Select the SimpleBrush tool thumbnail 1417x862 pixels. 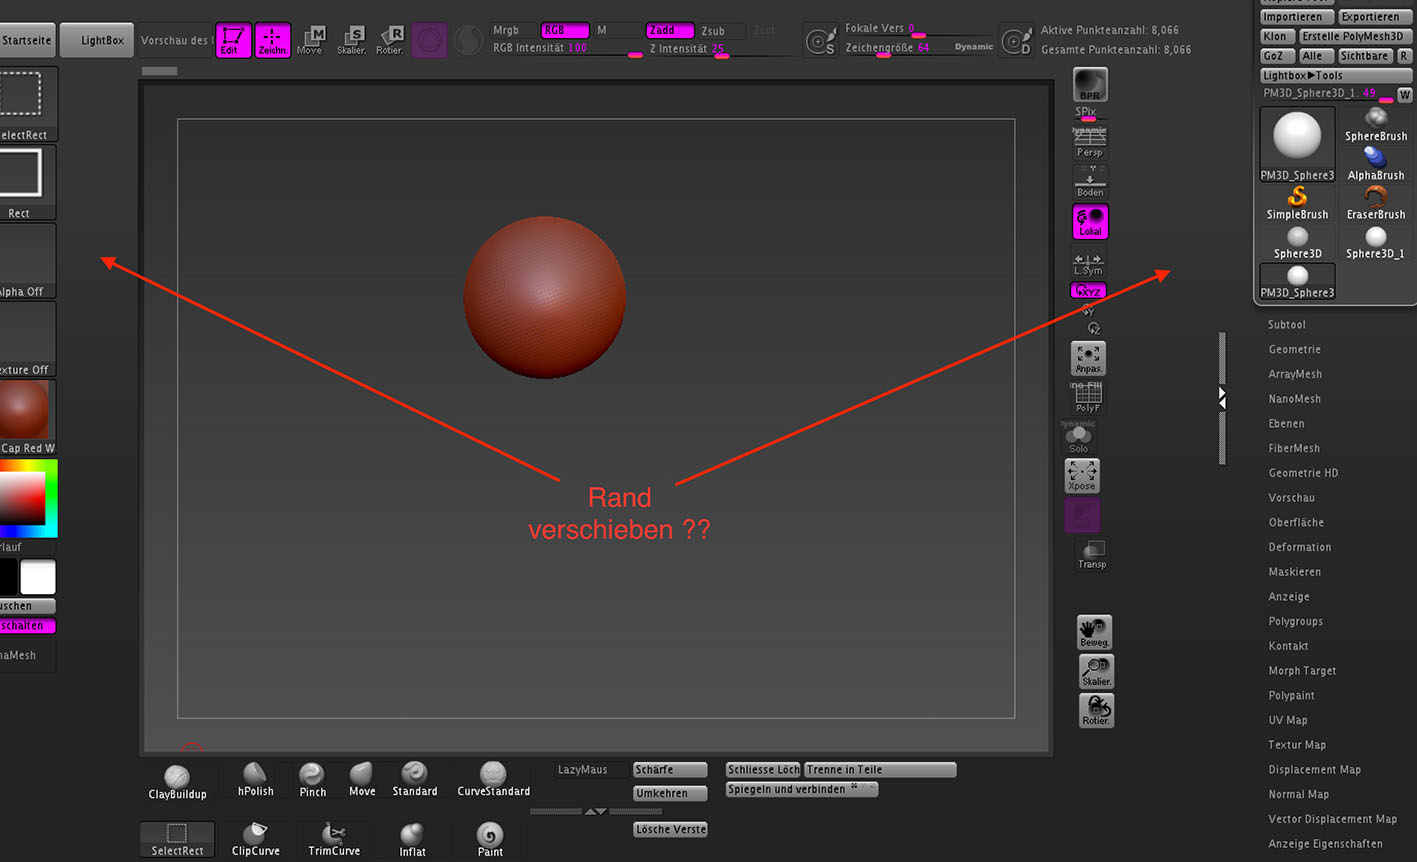point(1297,203)
